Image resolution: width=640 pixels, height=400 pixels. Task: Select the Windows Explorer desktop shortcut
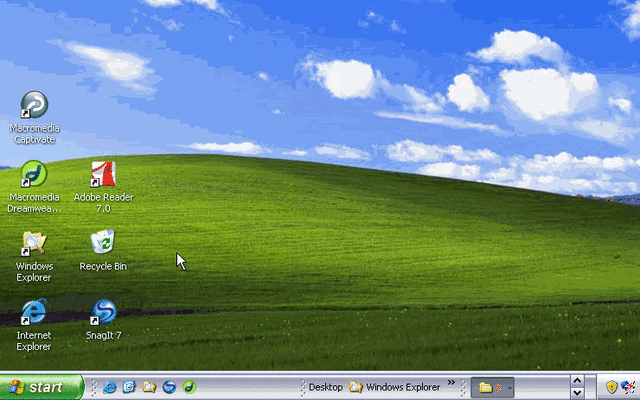34,243
